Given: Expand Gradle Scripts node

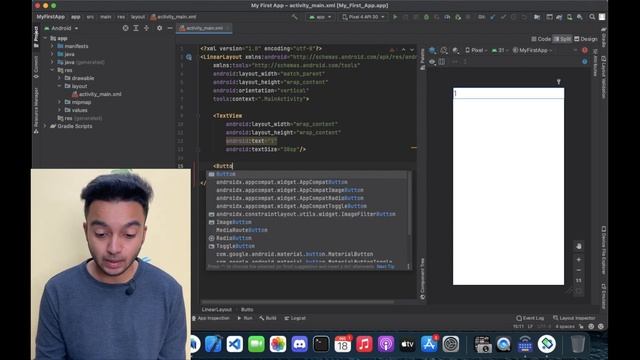Looking at the screenshot, I should coord(45,126).
